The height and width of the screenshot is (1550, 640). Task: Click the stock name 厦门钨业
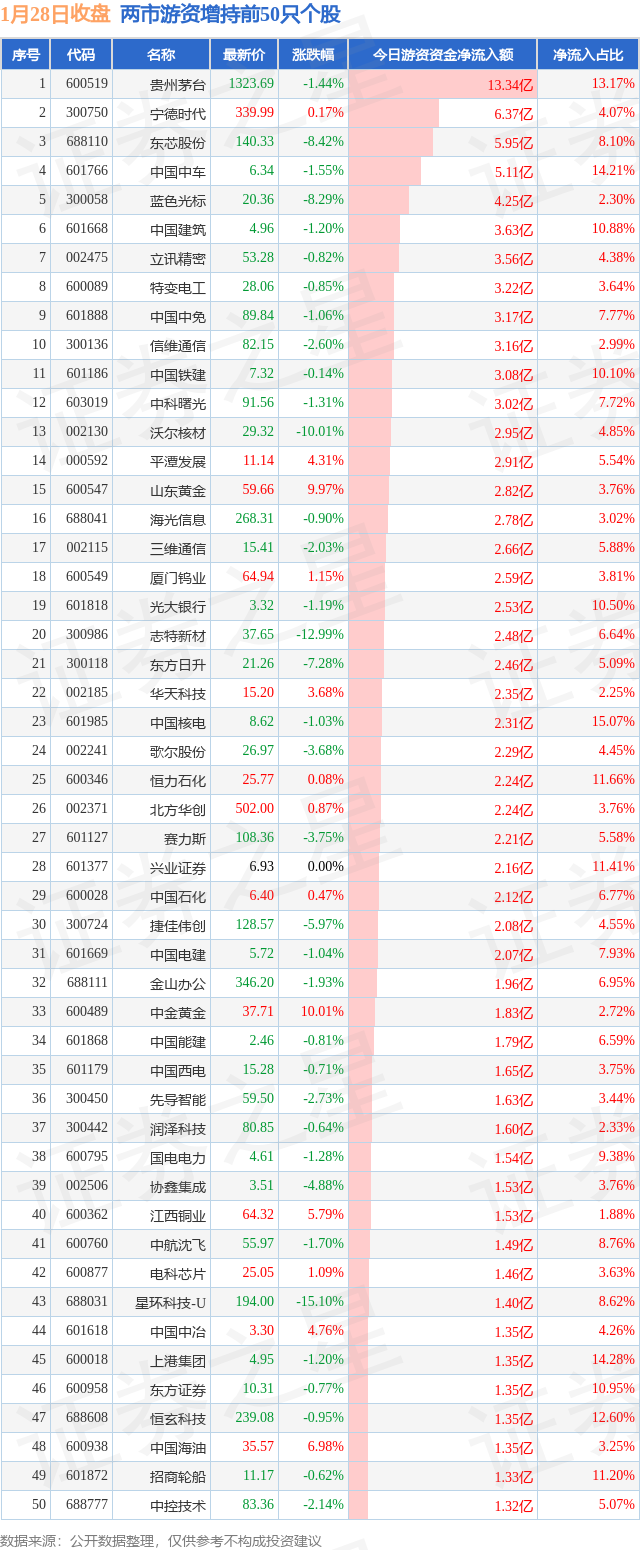tap(178, 578)
